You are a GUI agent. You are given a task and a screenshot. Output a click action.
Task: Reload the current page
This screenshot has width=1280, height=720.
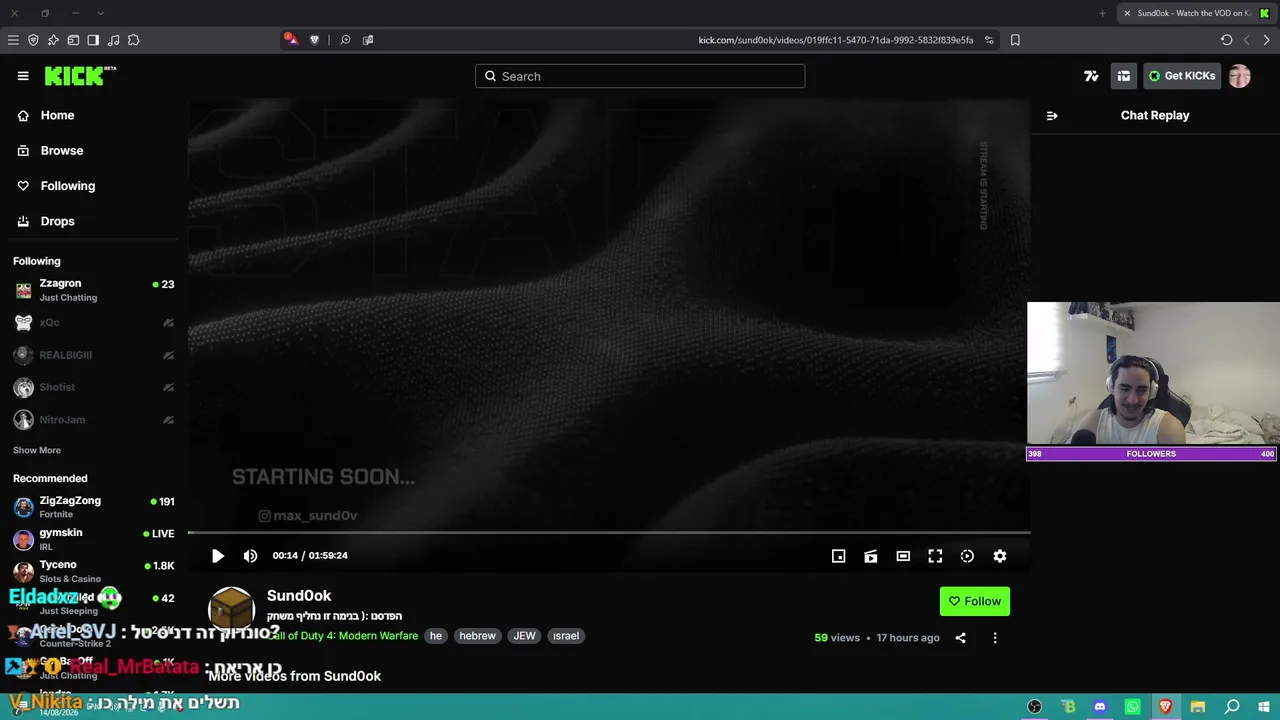pos(1227,40)
